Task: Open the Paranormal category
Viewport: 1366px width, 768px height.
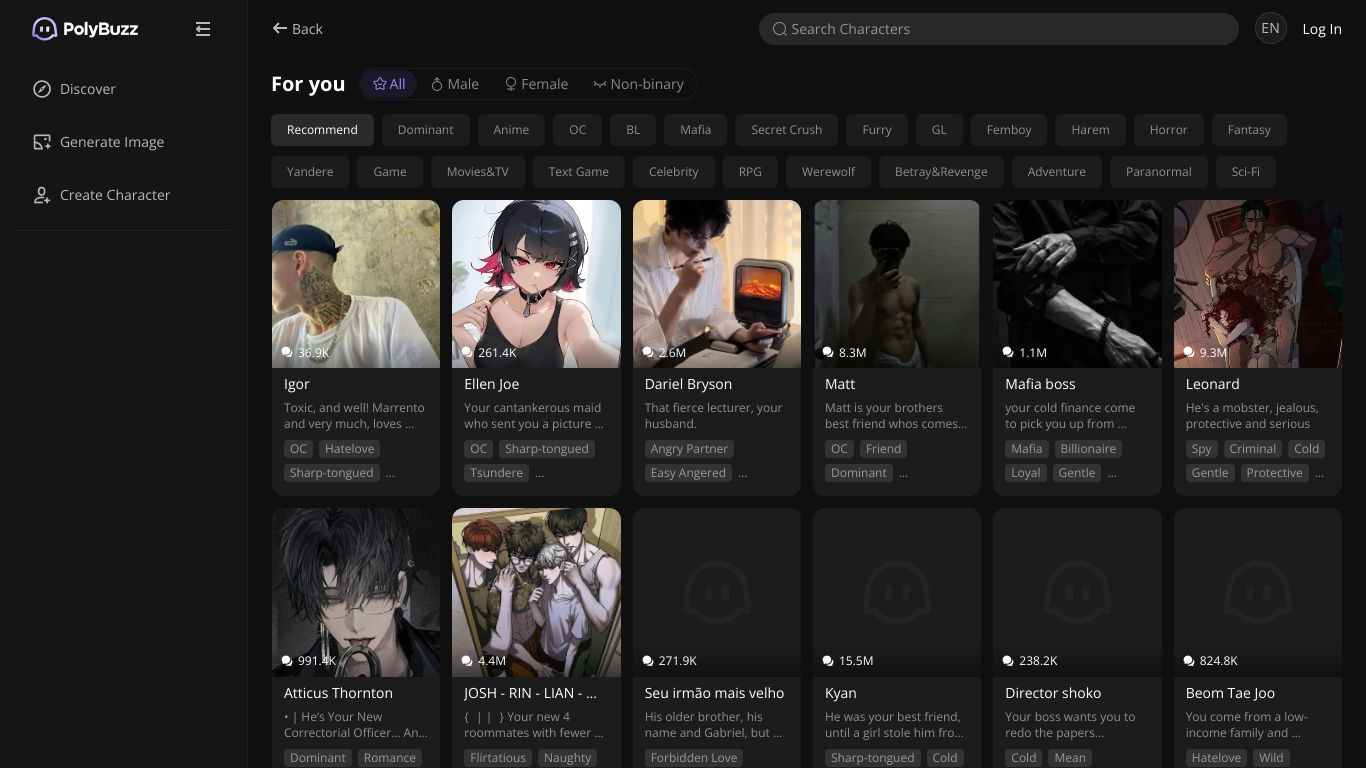Action: click(x=1158, y=172)
